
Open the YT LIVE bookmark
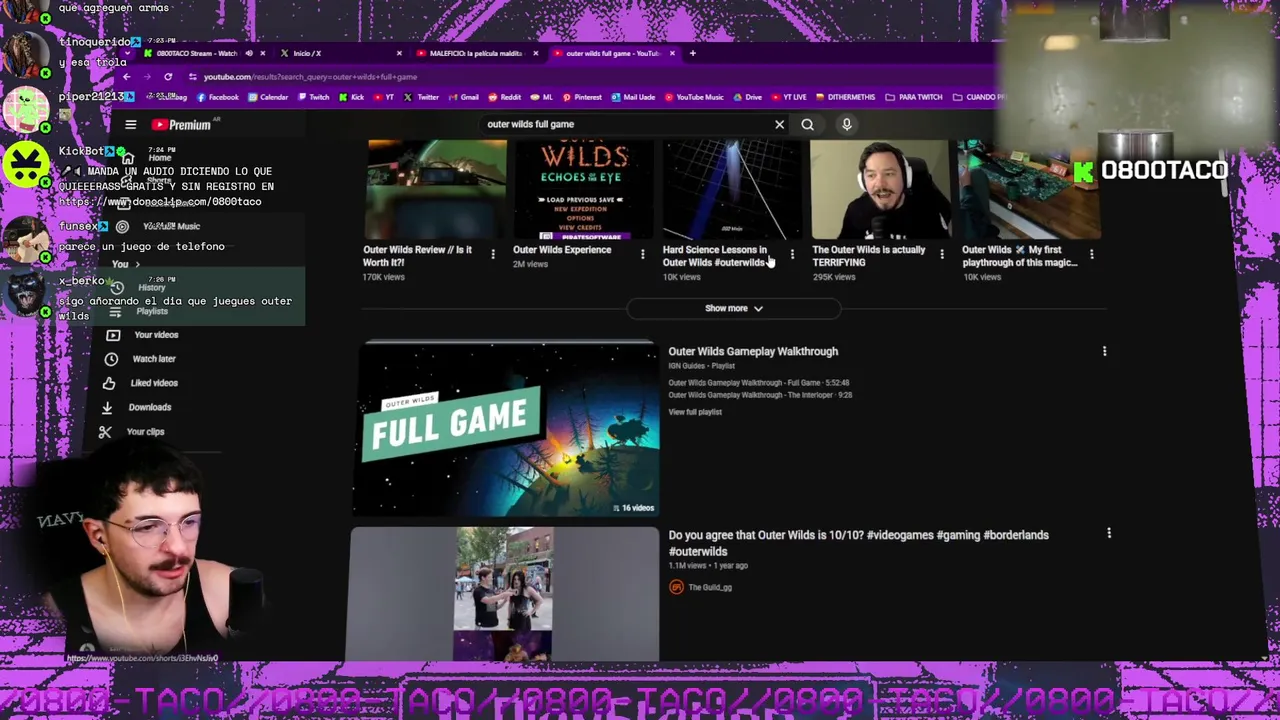coord(789,97)
